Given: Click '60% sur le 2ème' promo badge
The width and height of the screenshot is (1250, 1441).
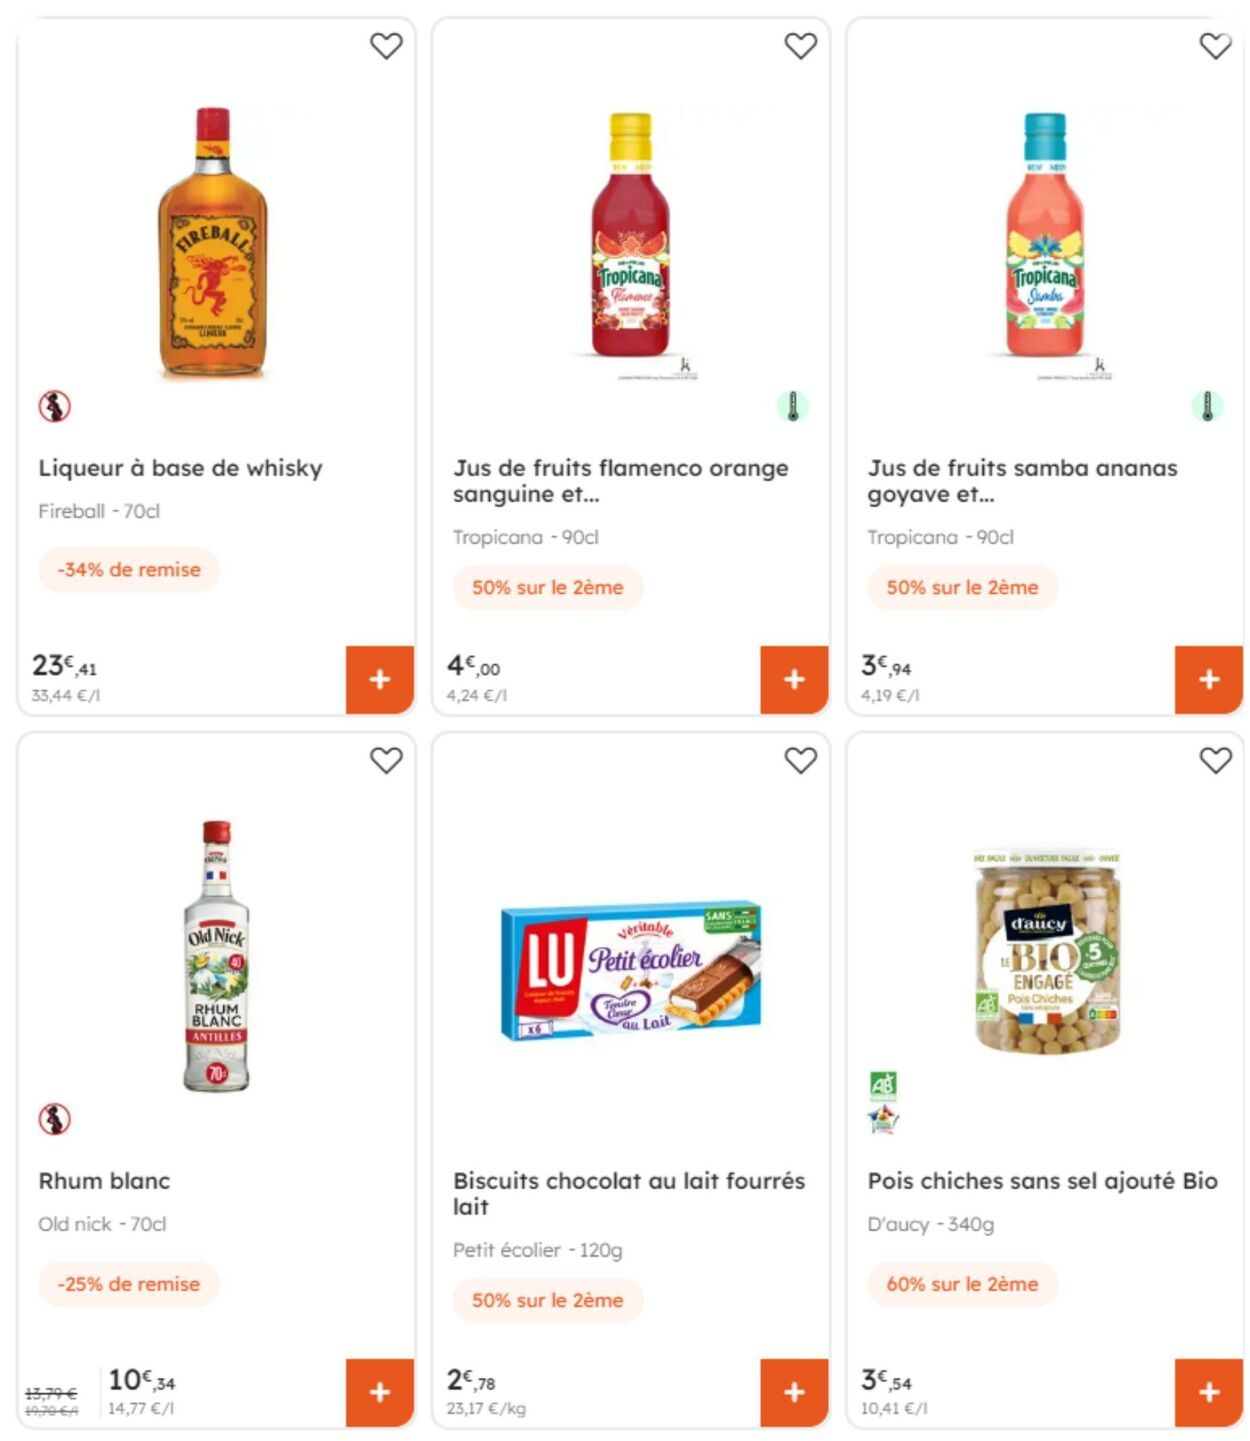Looking at the screenshot, I should [x=961, y=1284].
